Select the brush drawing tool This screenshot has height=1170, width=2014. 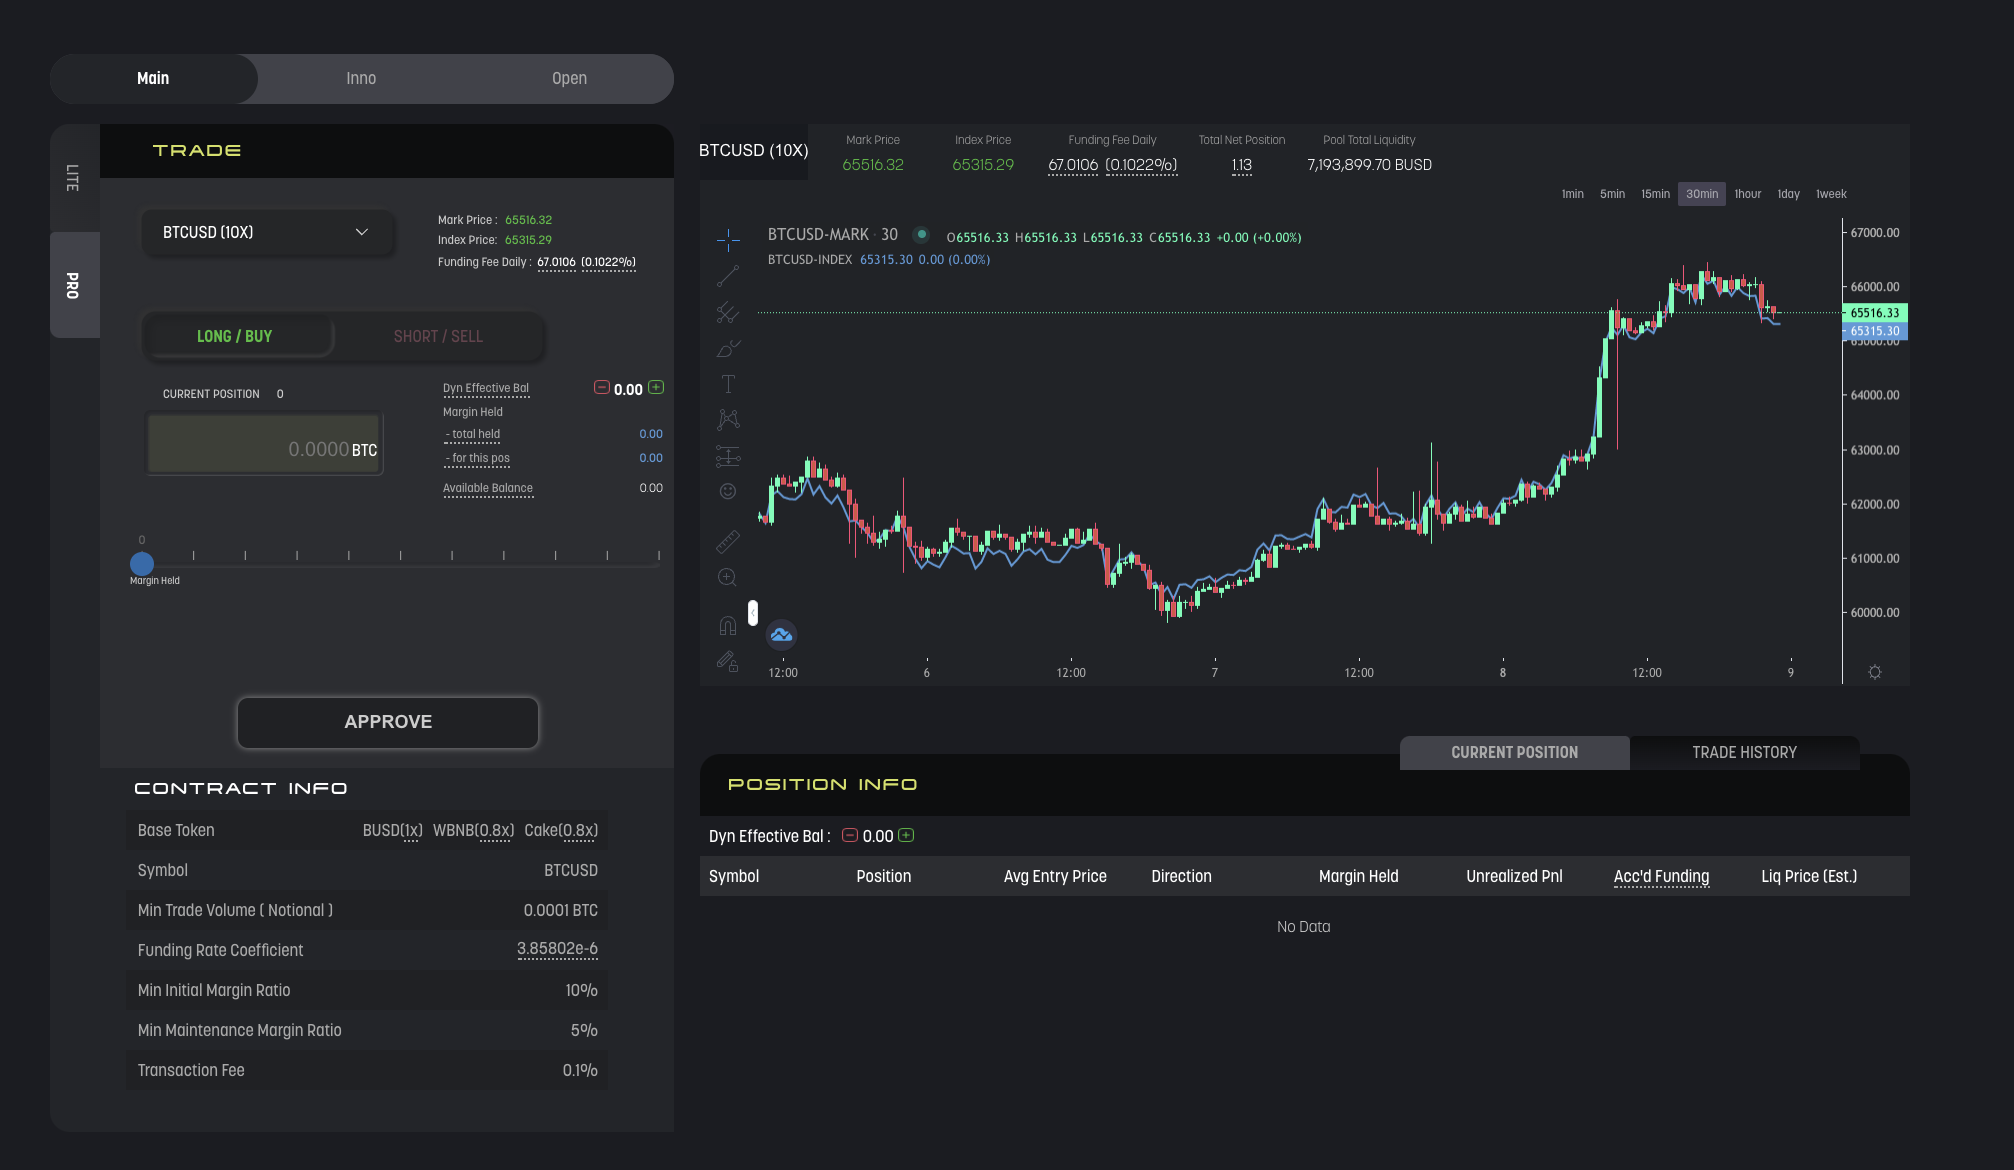(728, 349)
